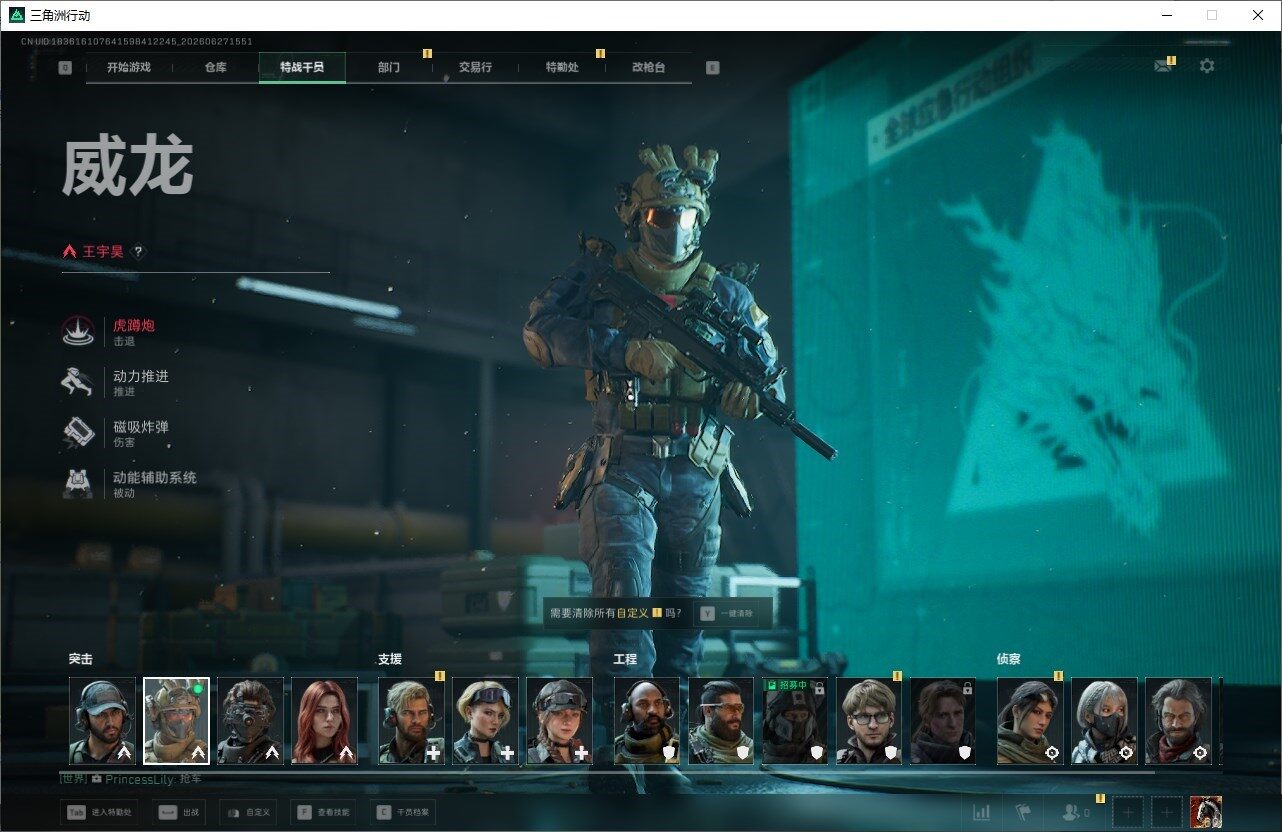1282x832 pixels.
Task: Select the 磁吸炸弹 skill icon
Action: coord(78,432)
